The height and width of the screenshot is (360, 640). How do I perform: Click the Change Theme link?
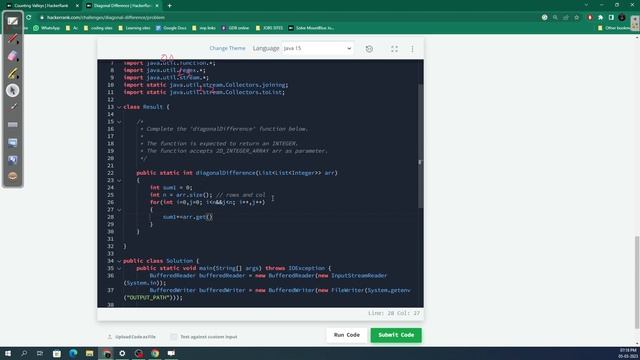[227, 48]
